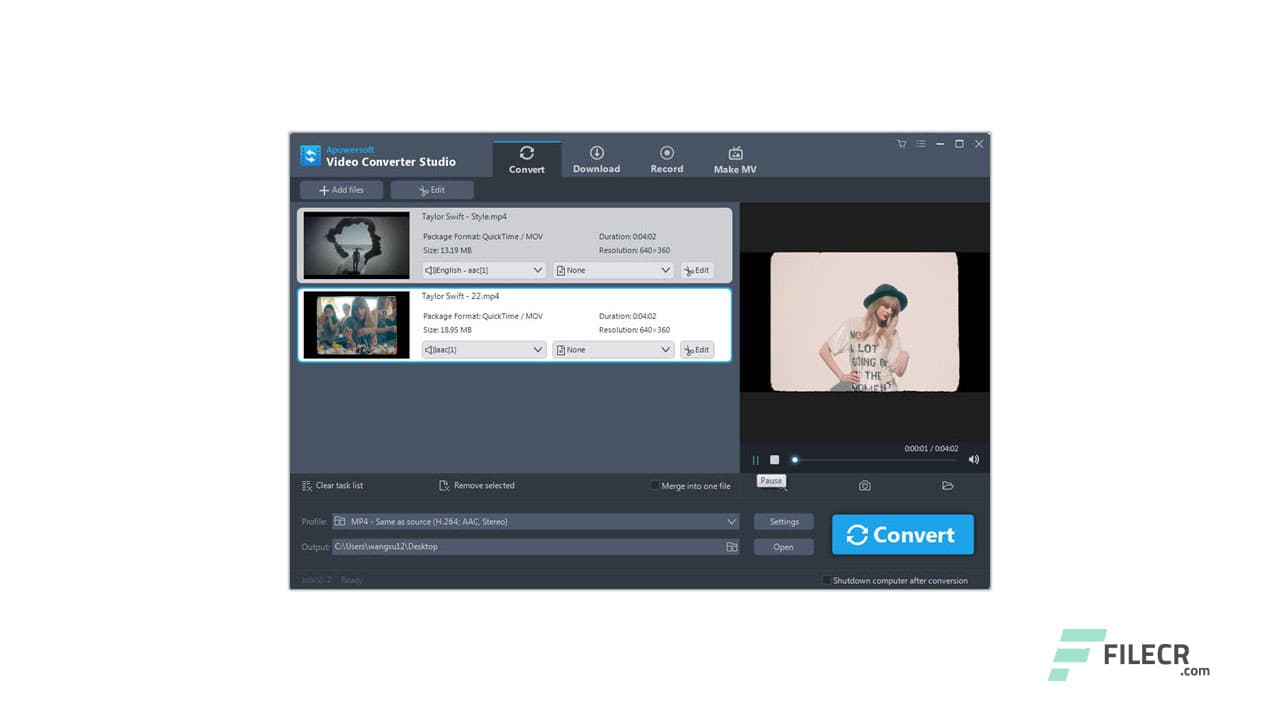Open the output folder icon below the preview
The image size is (1280, 720).
click(x=947, y=484)
